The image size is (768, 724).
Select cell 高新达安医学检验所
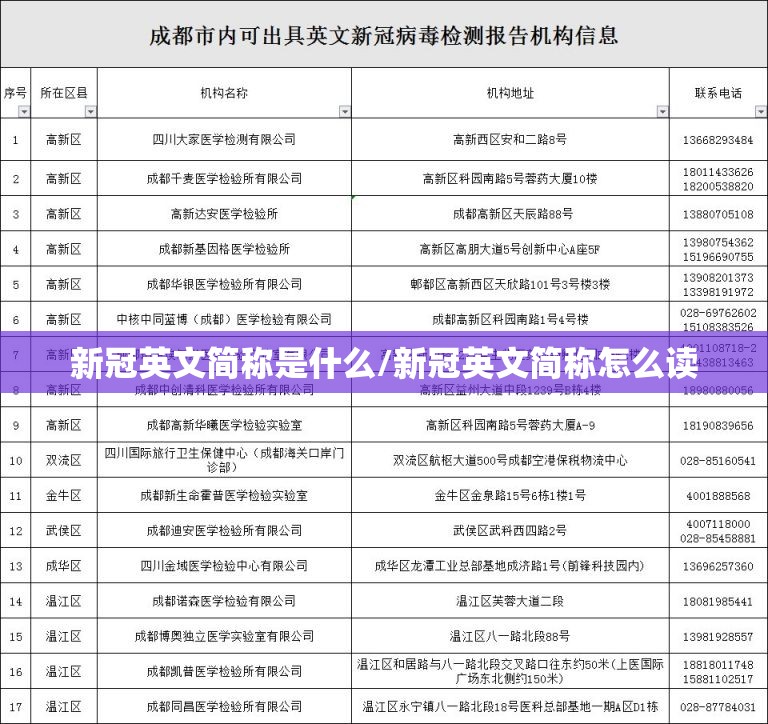(224, 214)
